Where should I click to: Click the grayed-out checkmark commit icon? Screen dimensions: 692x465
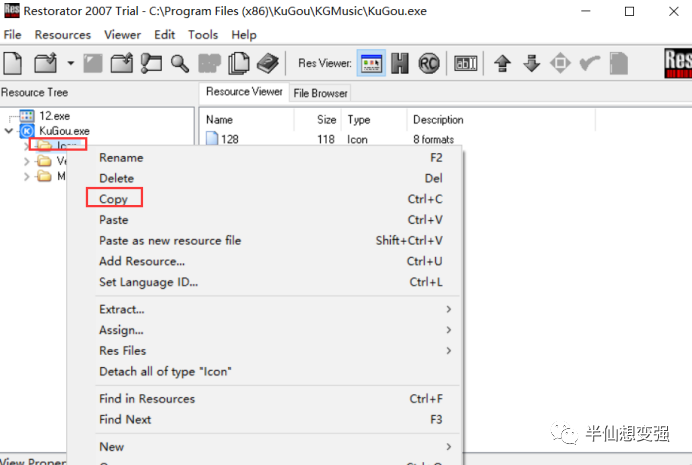pyautogui.click(x=590, y=64)
